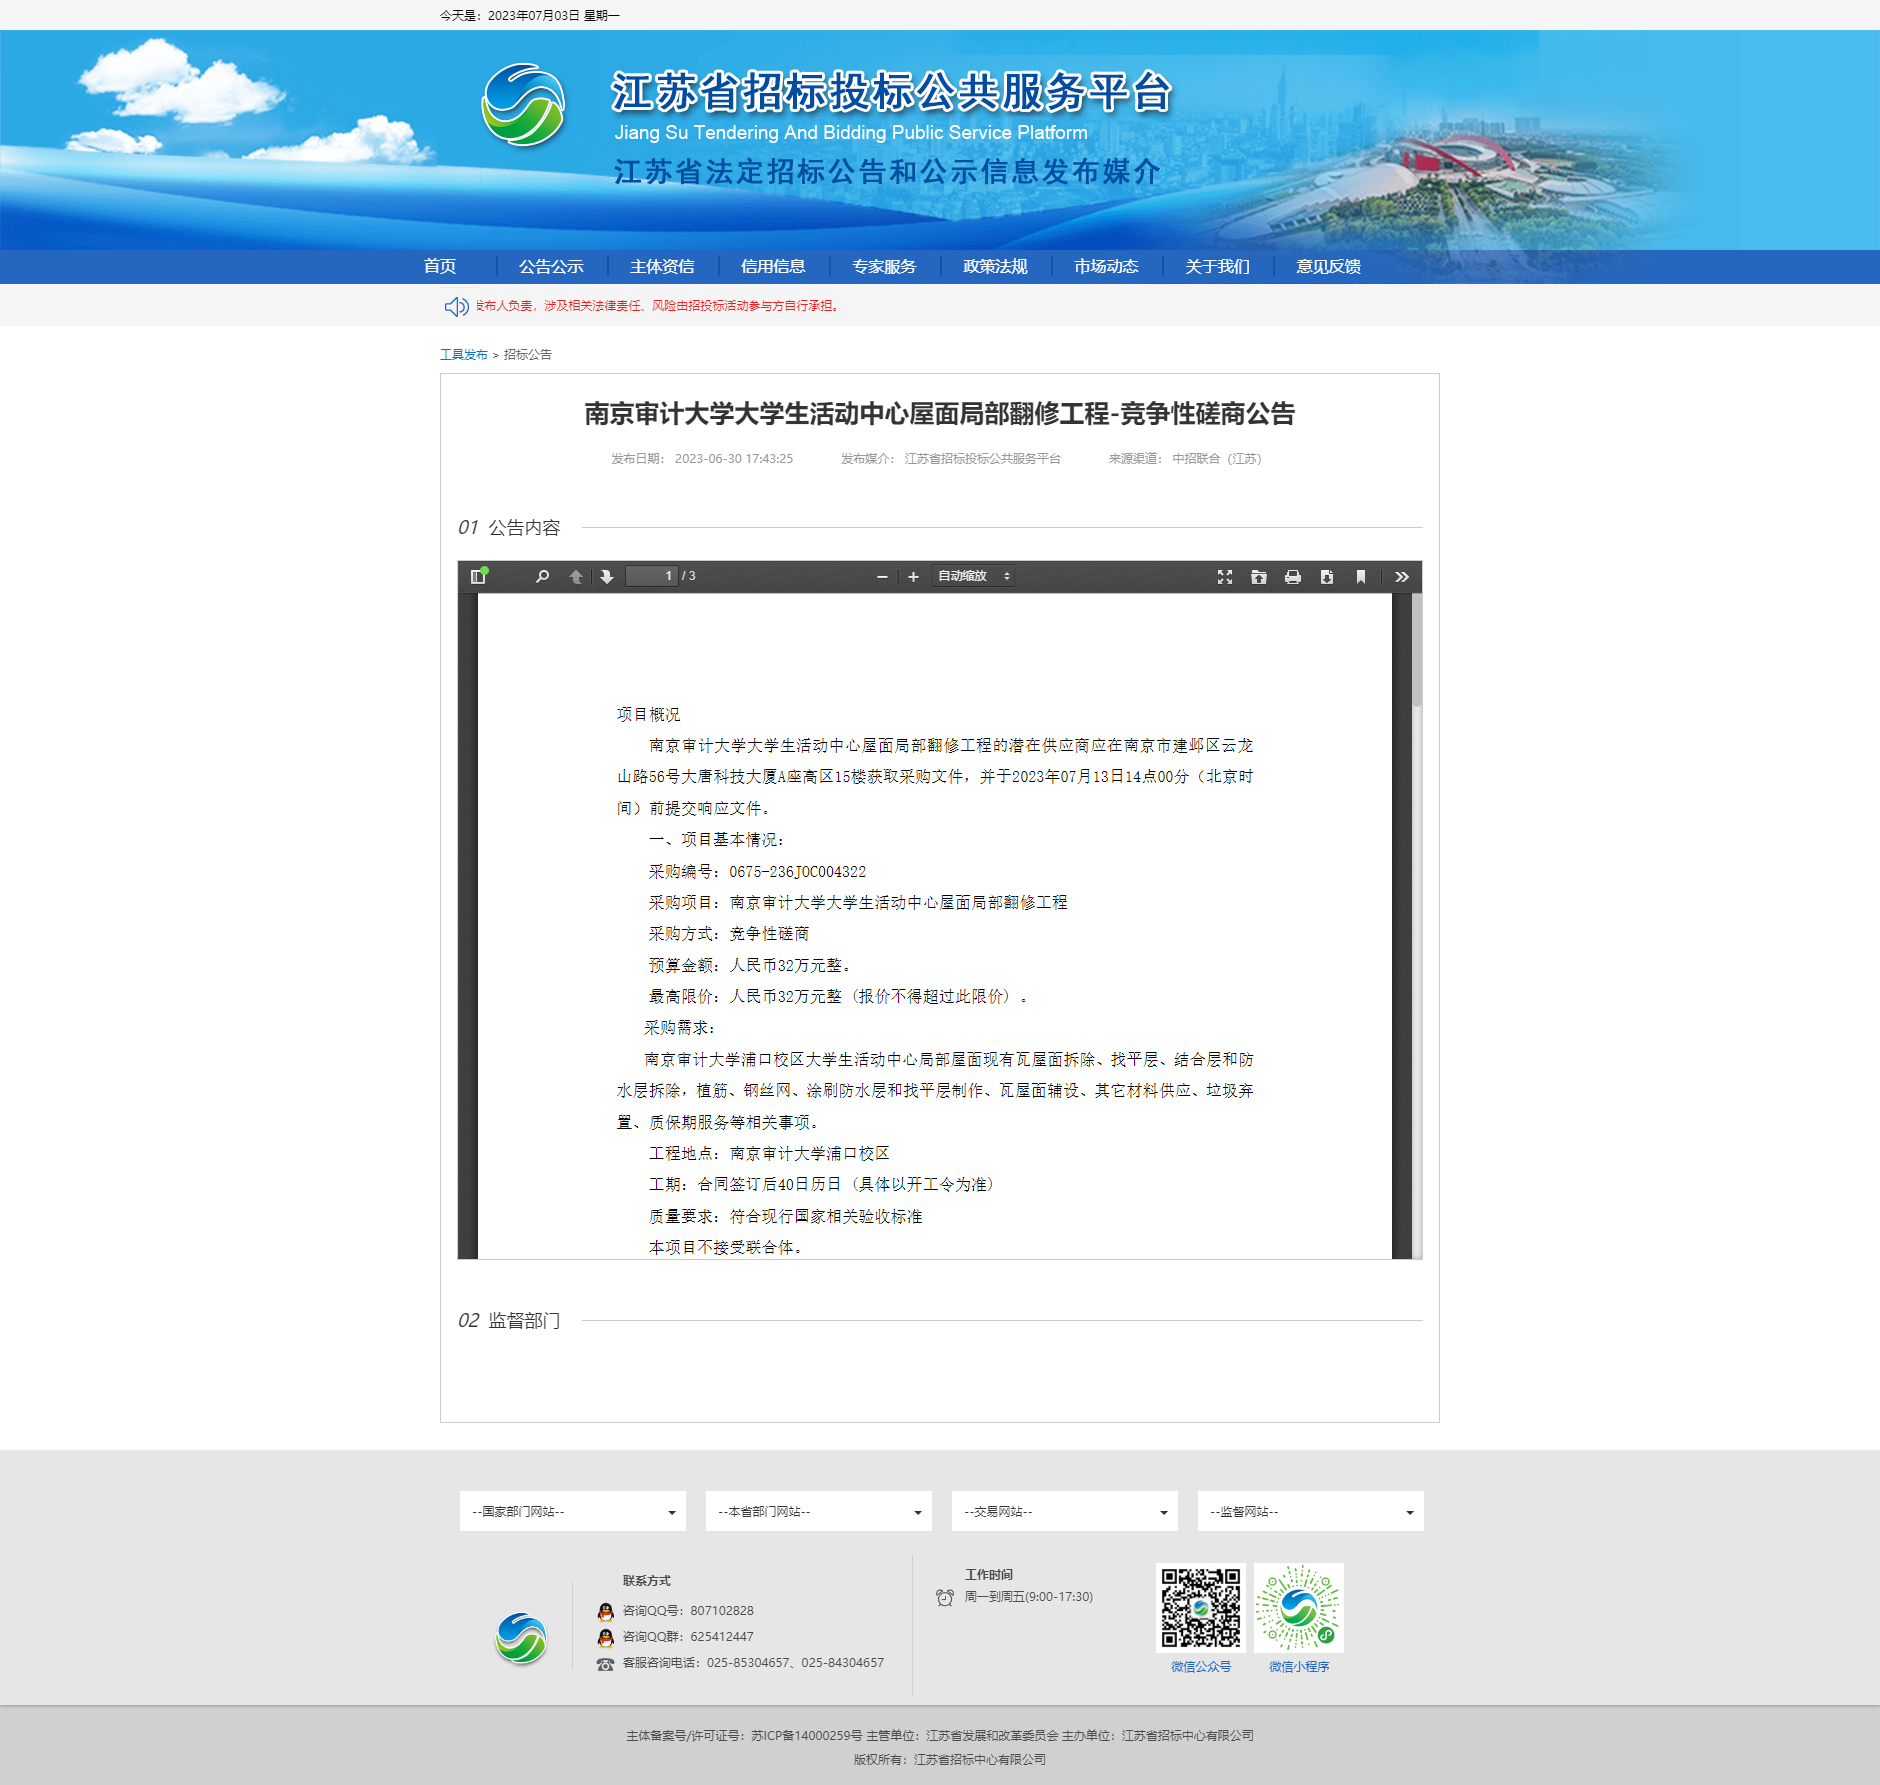Open the find-in-document search tool

[x=542, y=577]
